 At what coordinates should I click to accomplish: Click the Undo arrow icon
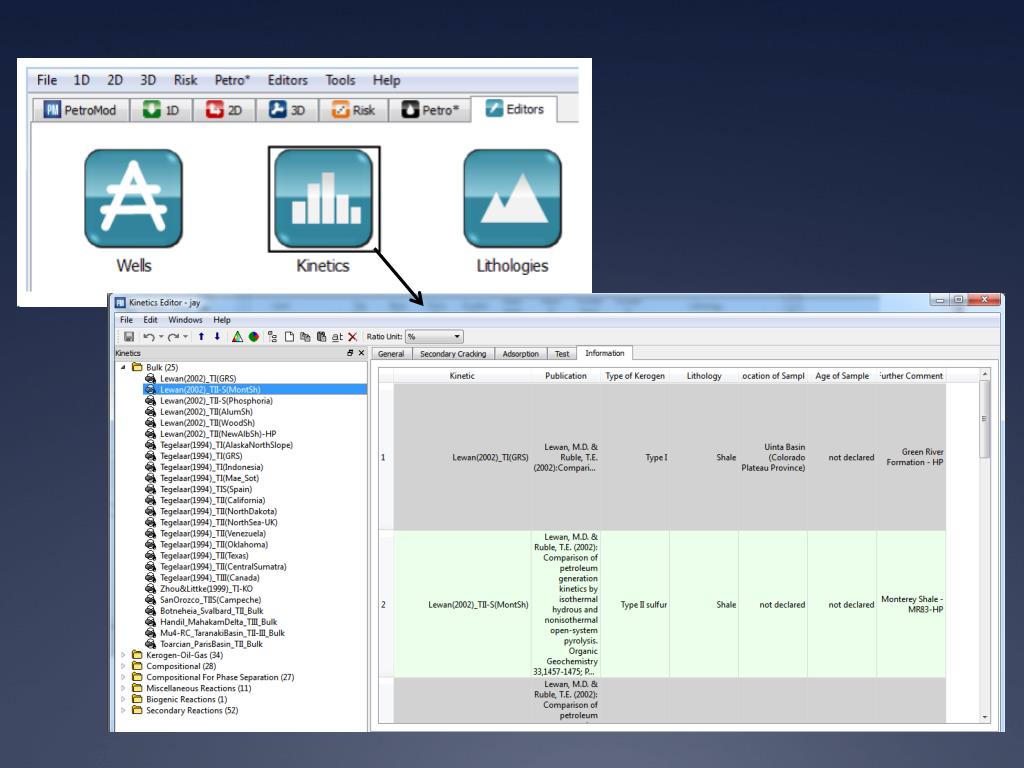(149, 336)
